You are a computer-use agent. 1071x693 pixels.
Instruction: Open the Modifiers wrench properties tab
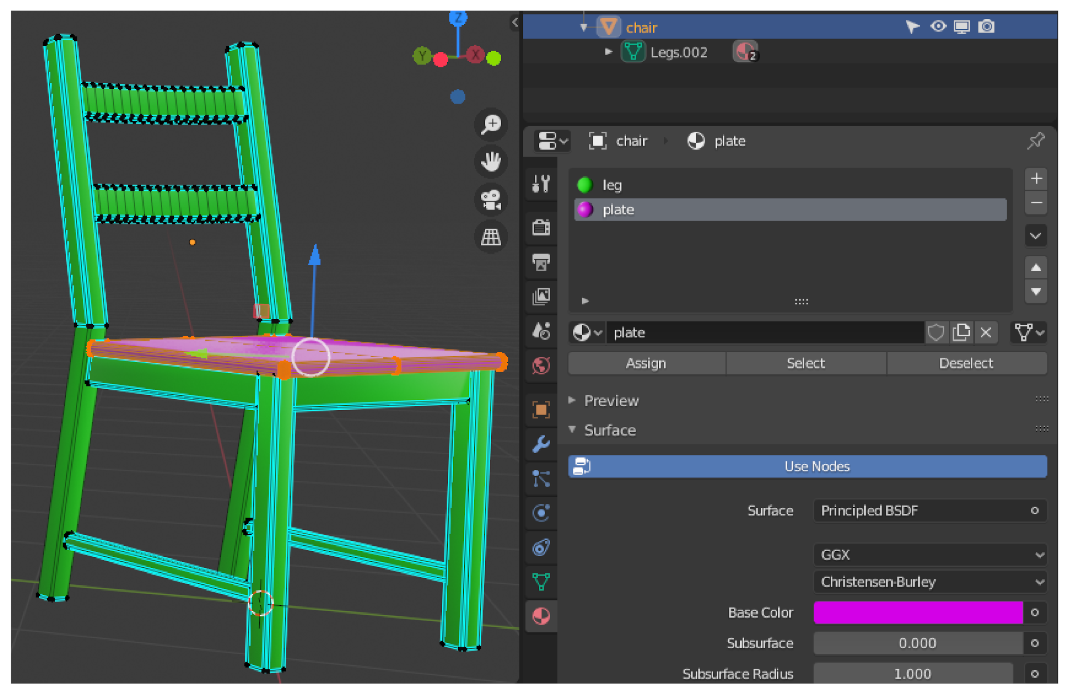541,444
